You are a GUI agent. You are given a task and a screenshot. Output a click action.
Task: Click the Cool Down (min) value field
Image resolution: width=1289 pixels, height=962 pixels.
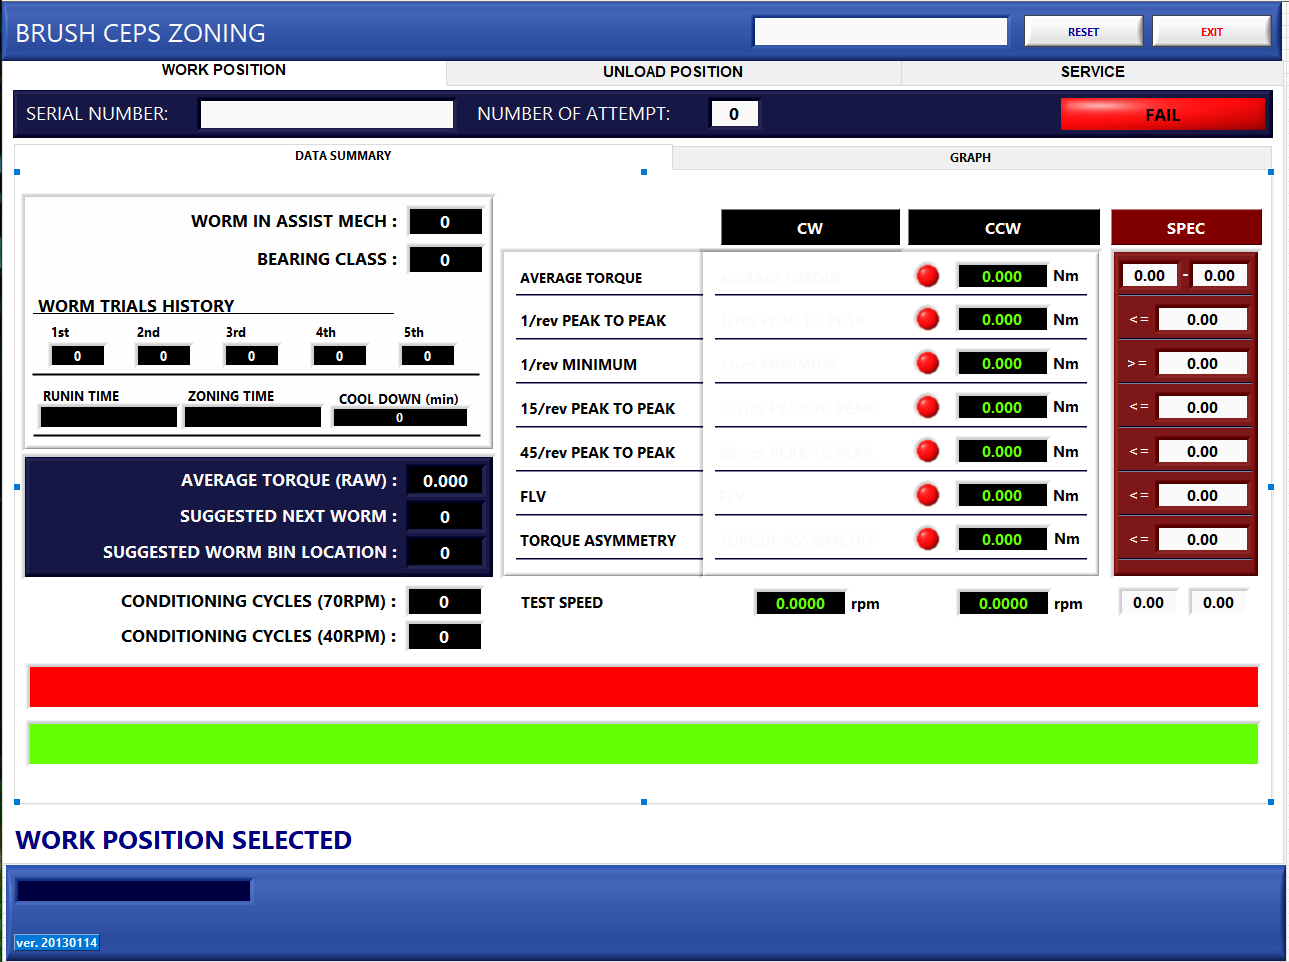(400, 418)
